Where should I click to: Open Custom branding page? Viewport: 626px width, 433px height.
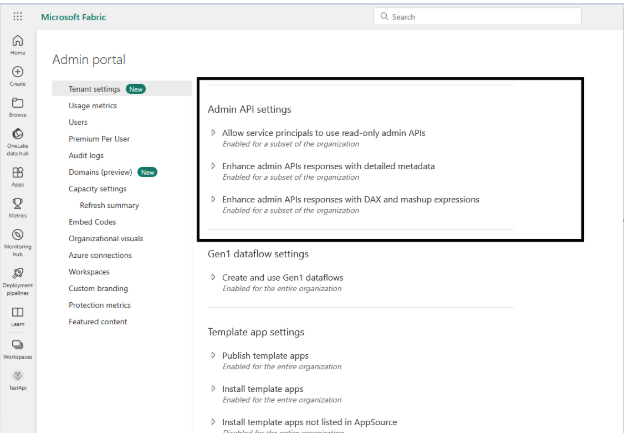pos(98,288)
